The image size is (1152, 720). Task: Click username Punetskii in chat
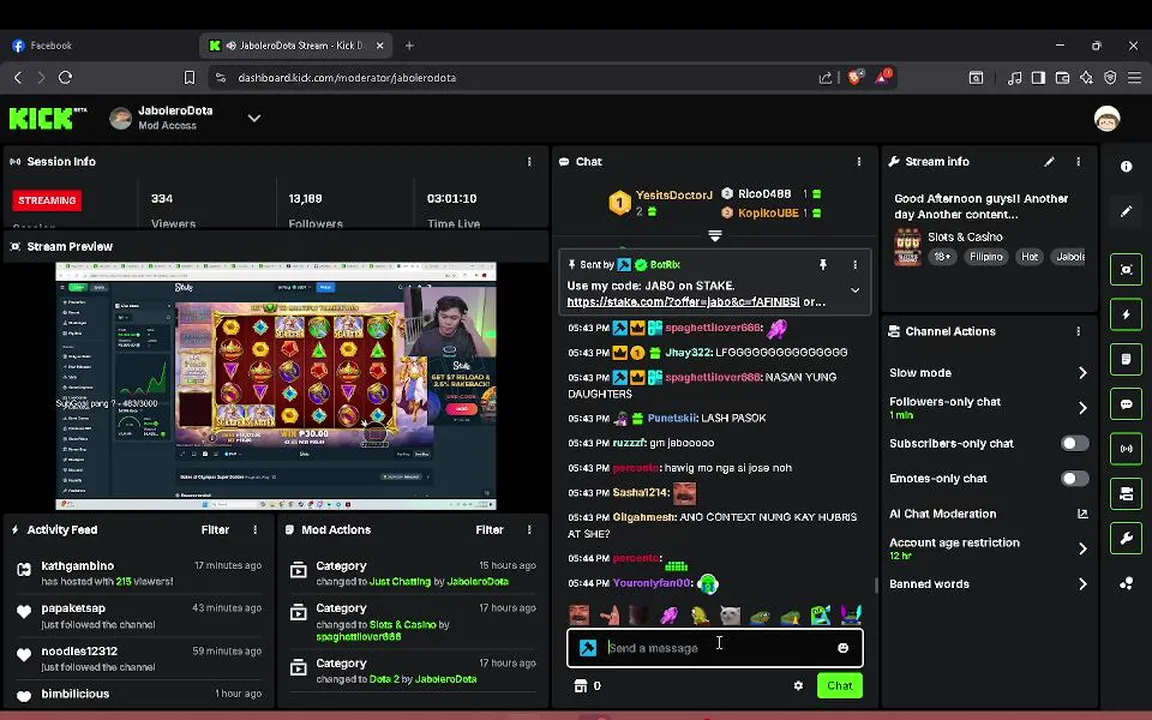pyautogui.click(x=672, y=418)
